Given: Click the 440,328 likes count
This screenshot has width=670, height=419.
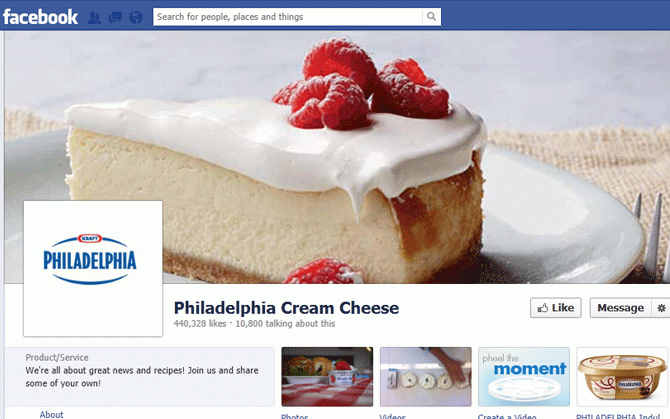Looking at the screenshot, I should tap(200, 324).
